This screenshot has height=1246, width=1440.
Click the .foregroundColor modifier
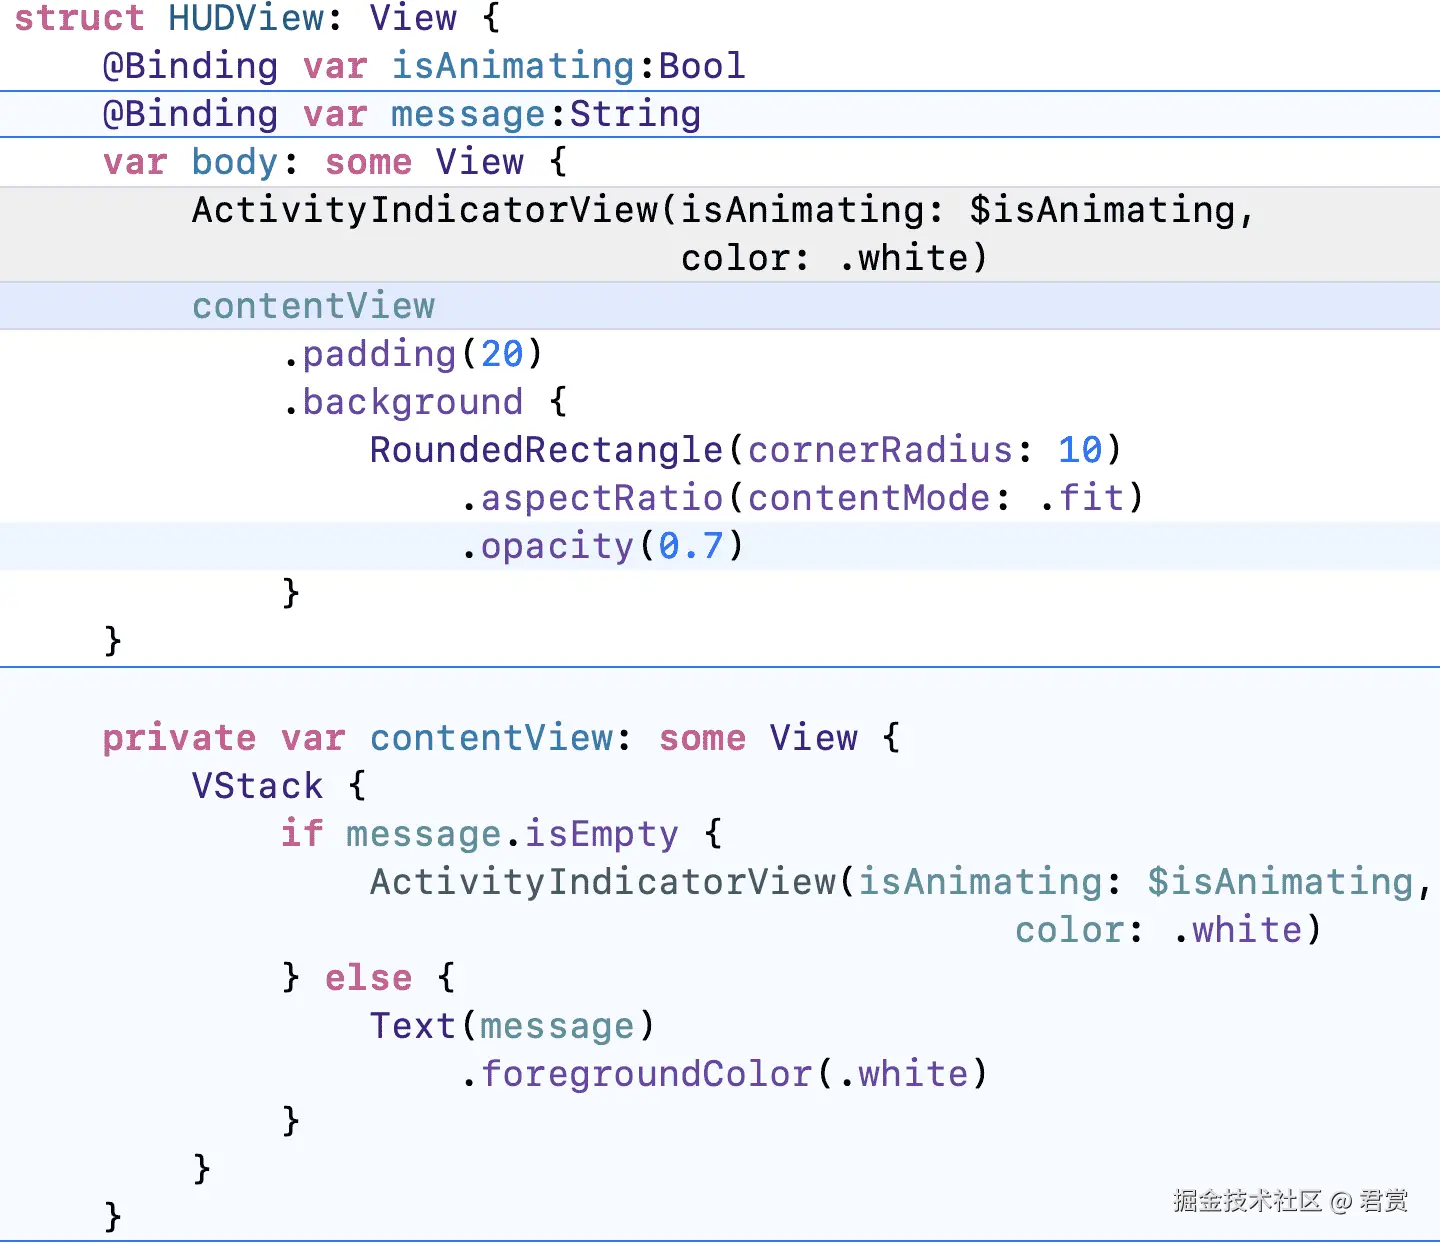(x=636, y=1074)
